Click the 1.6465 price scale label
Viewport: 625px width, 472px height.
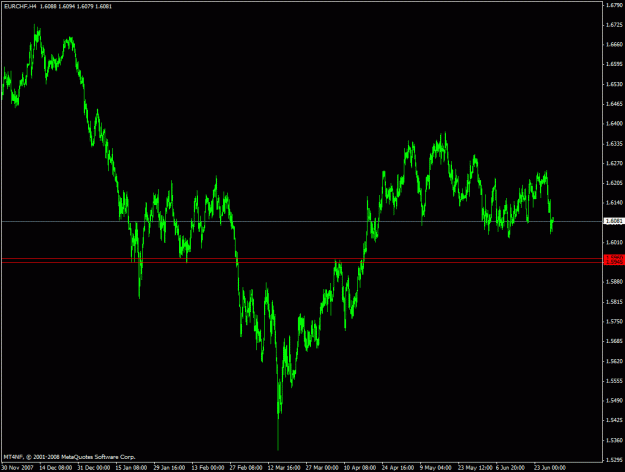pos(614,104)
